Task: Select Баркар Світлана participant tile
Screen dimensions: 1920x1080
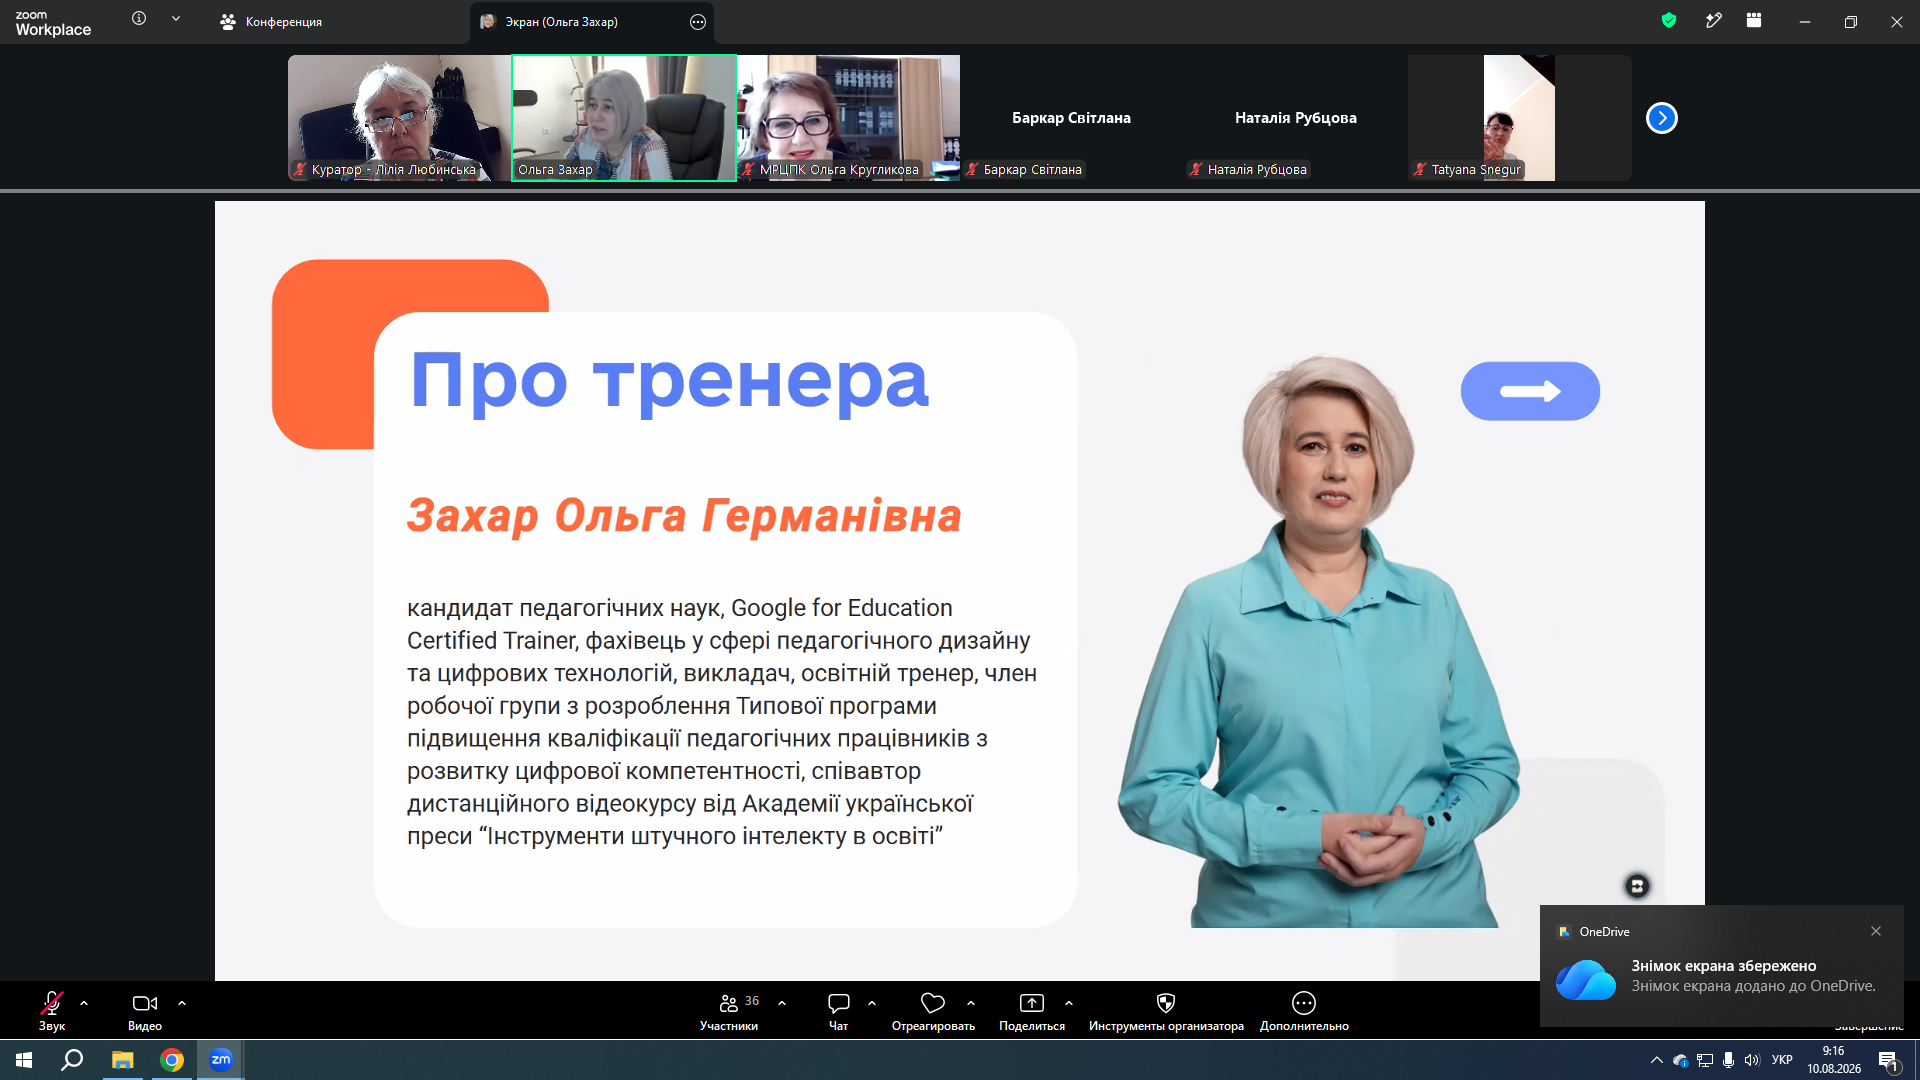Action: coord(1072,118)
